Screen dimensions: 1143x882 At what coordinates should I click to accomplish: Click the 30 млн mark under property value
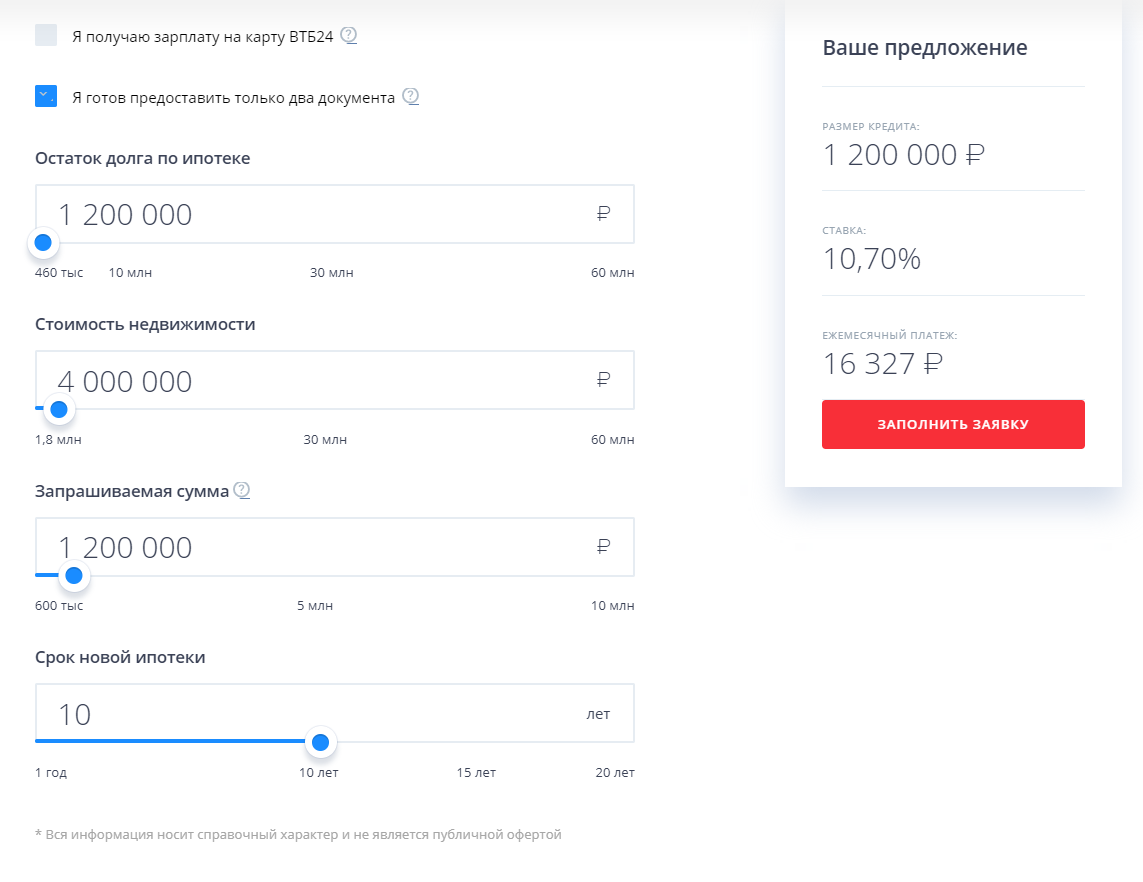point(325,440)
